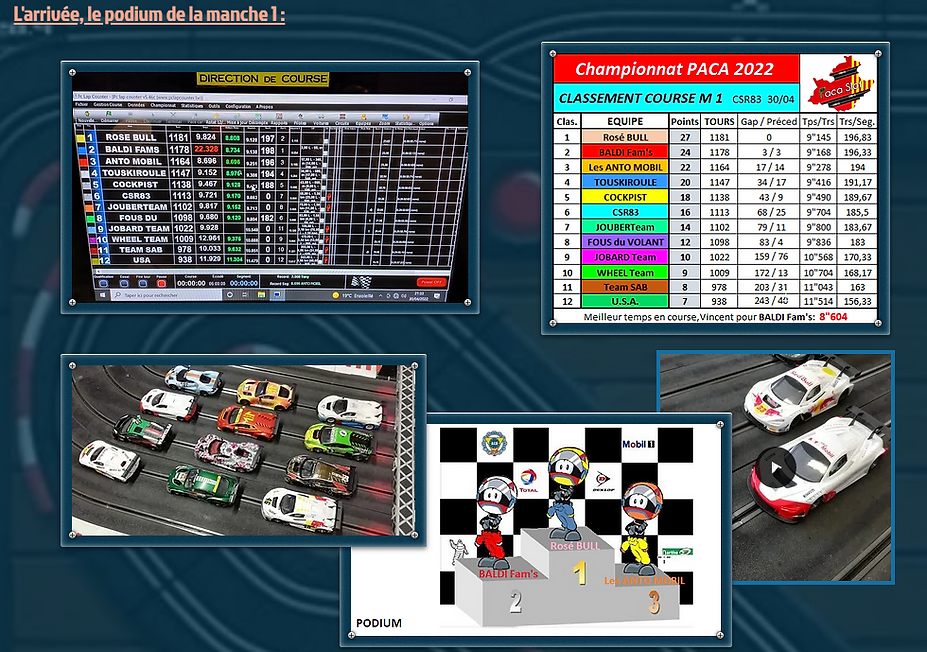927x652 pixels.
Task: Click the DIRECTION DE COURSE yellow label
Action: point(263,79)
